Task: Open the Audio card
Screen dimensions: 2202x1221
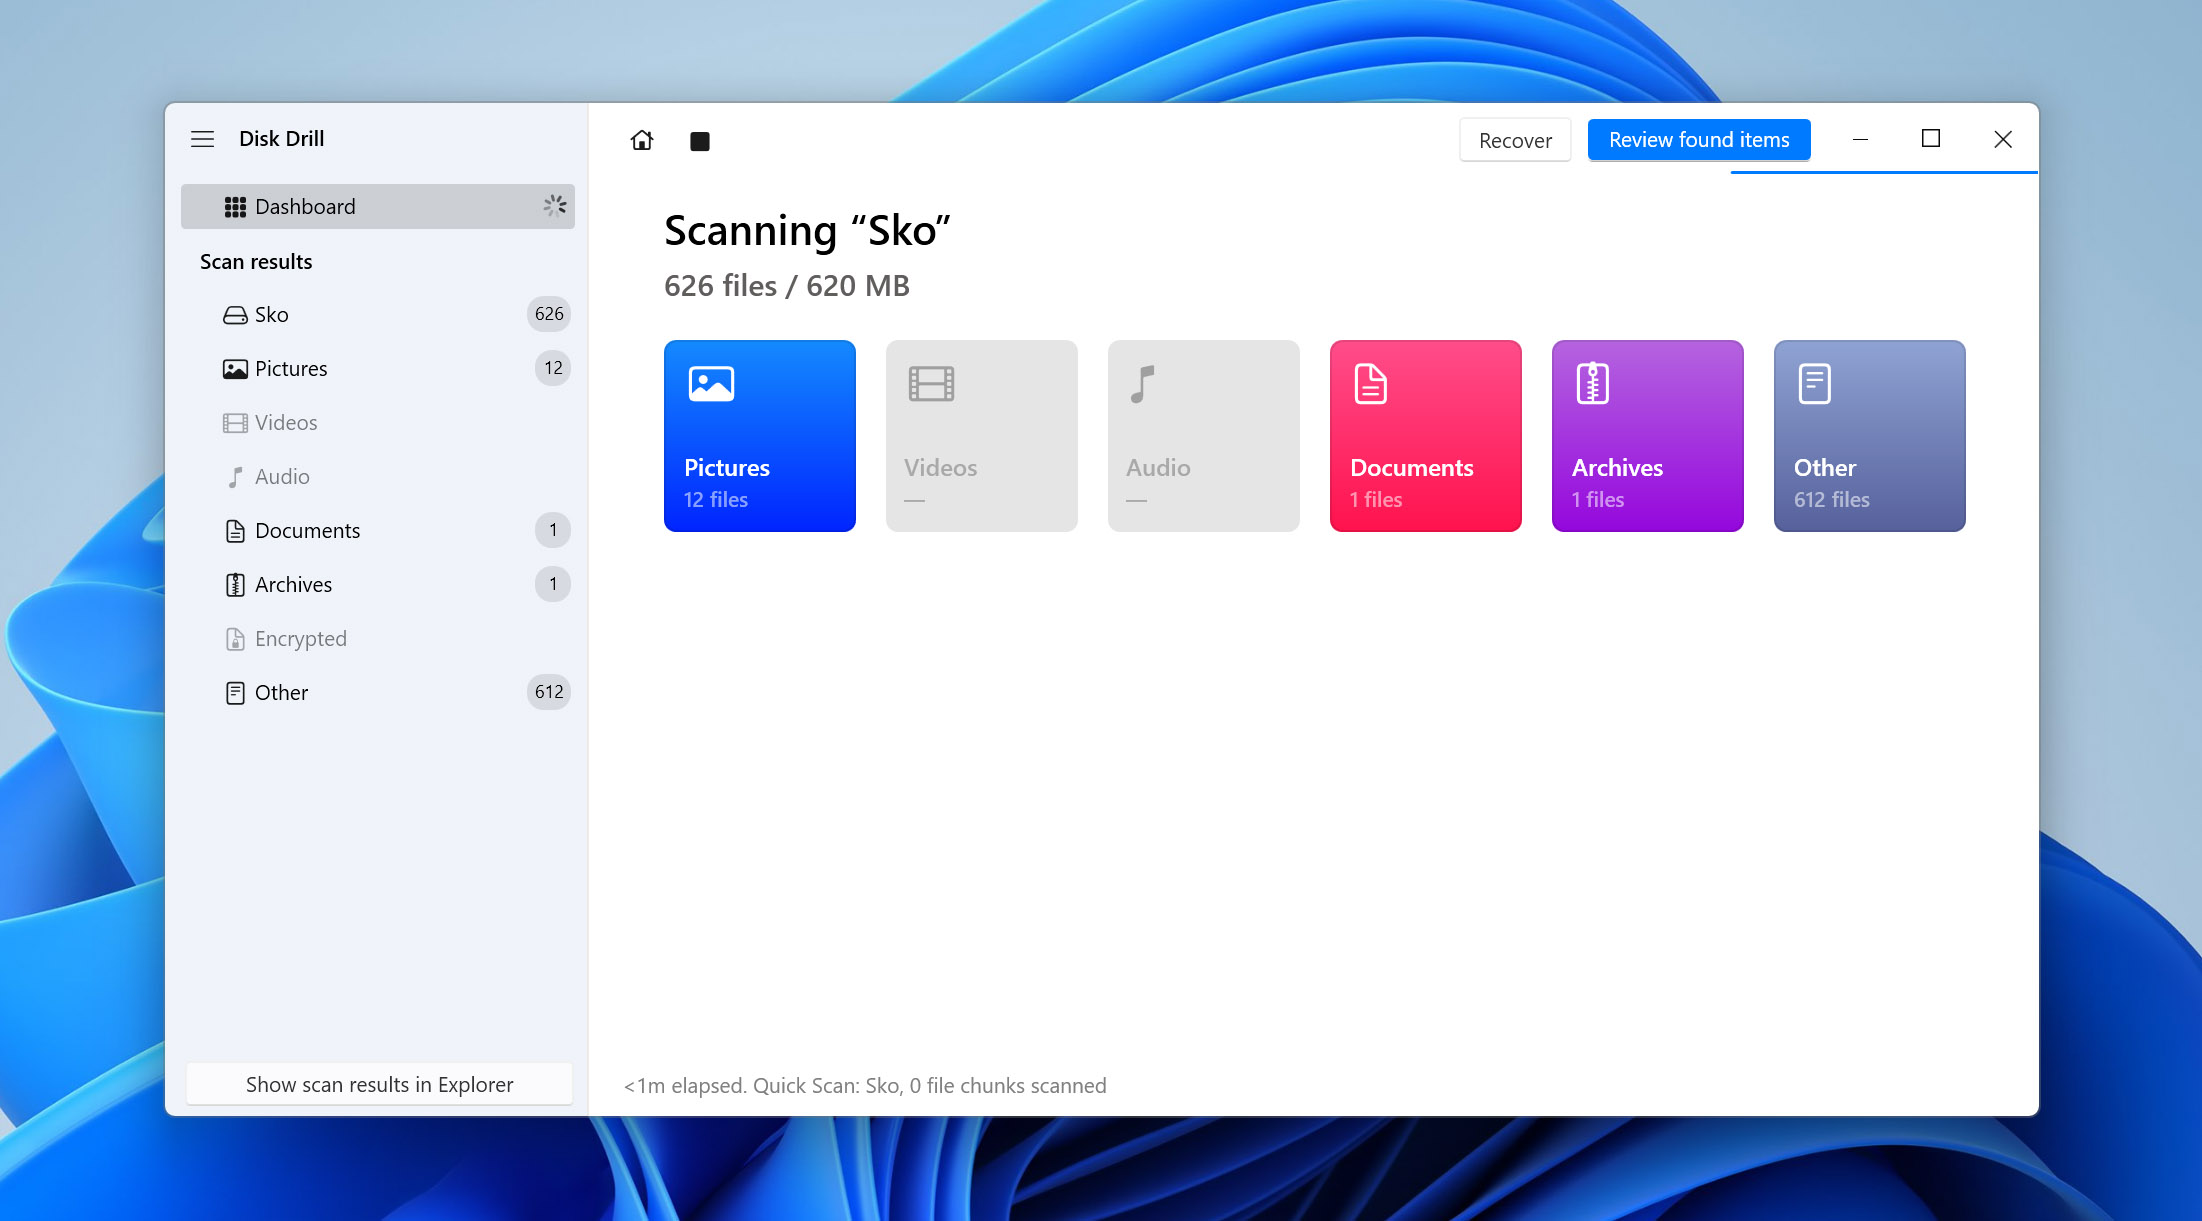Action: click(x=1204, y=436)
